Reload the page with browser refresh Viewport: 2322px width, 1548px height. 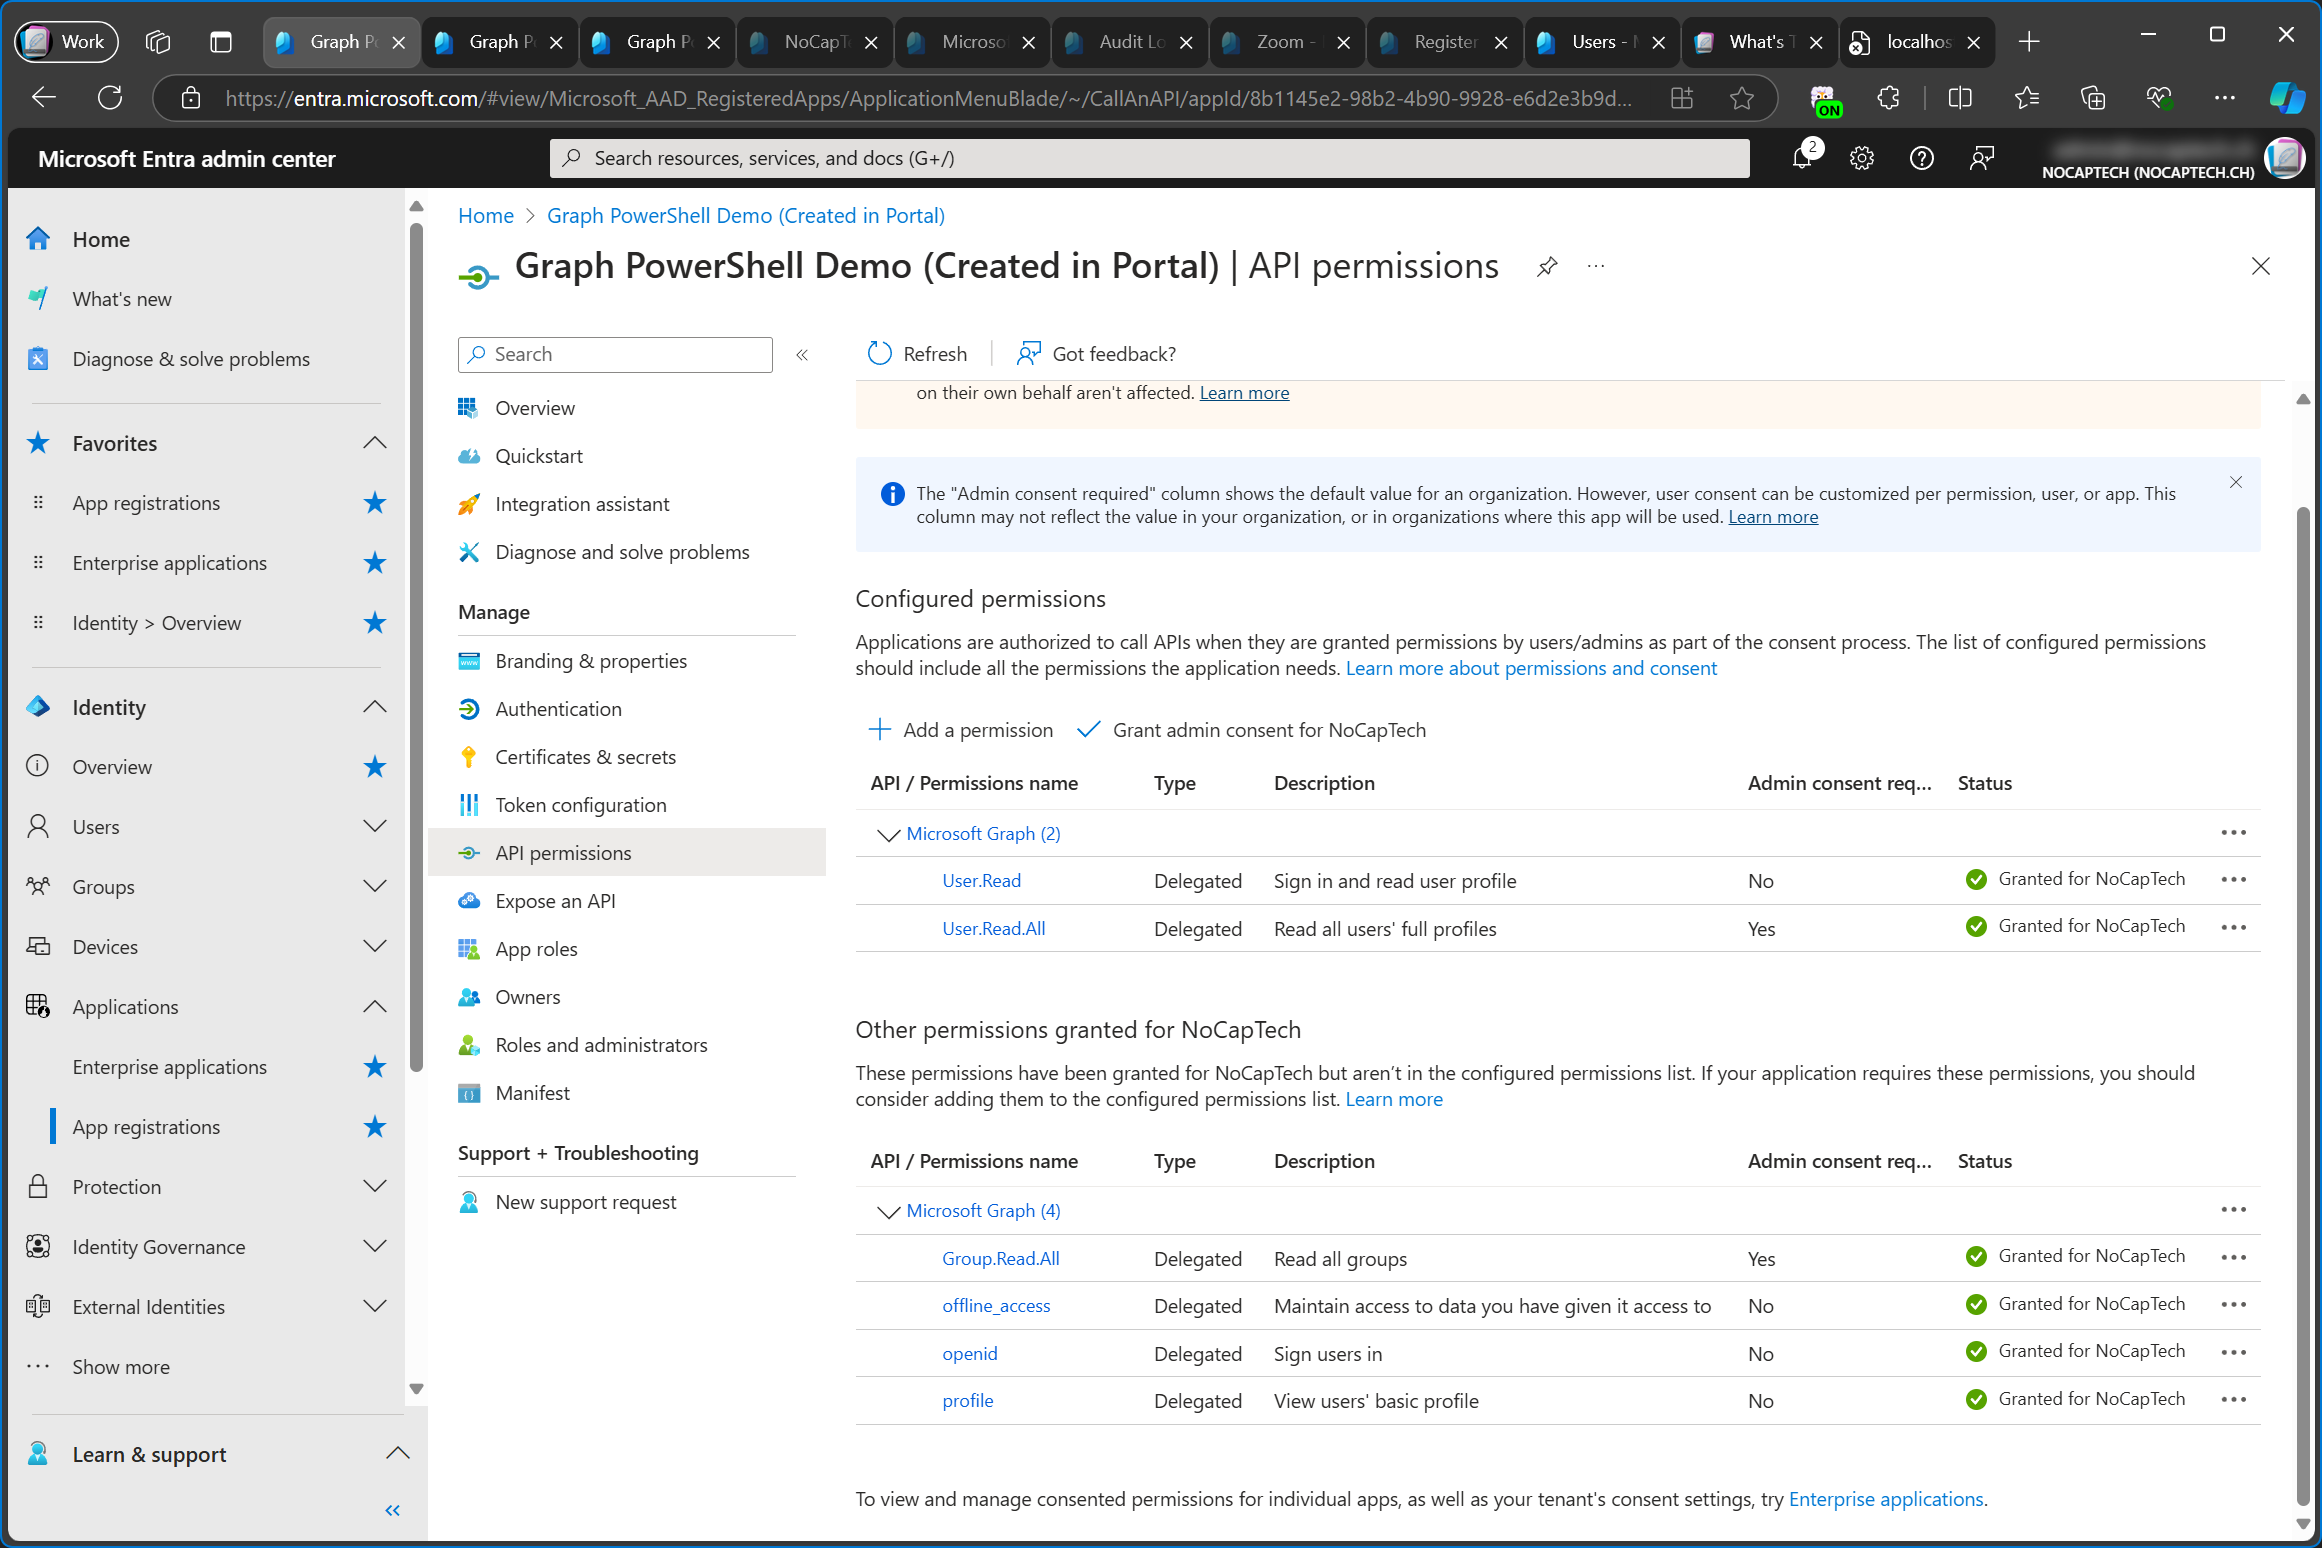pyautogui.click(x=110, y=98)
